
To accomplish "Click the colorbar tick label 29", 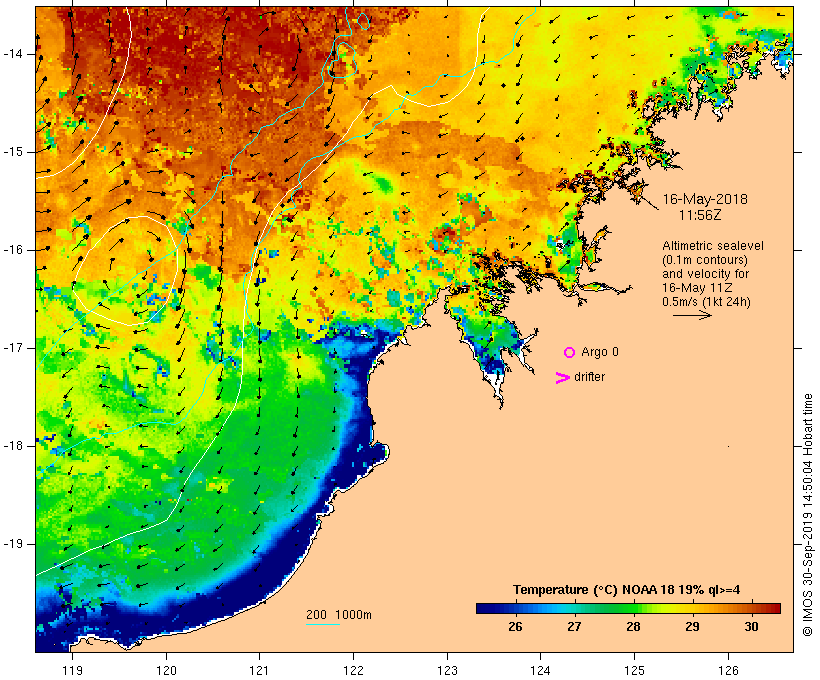I will click(692, 626).
